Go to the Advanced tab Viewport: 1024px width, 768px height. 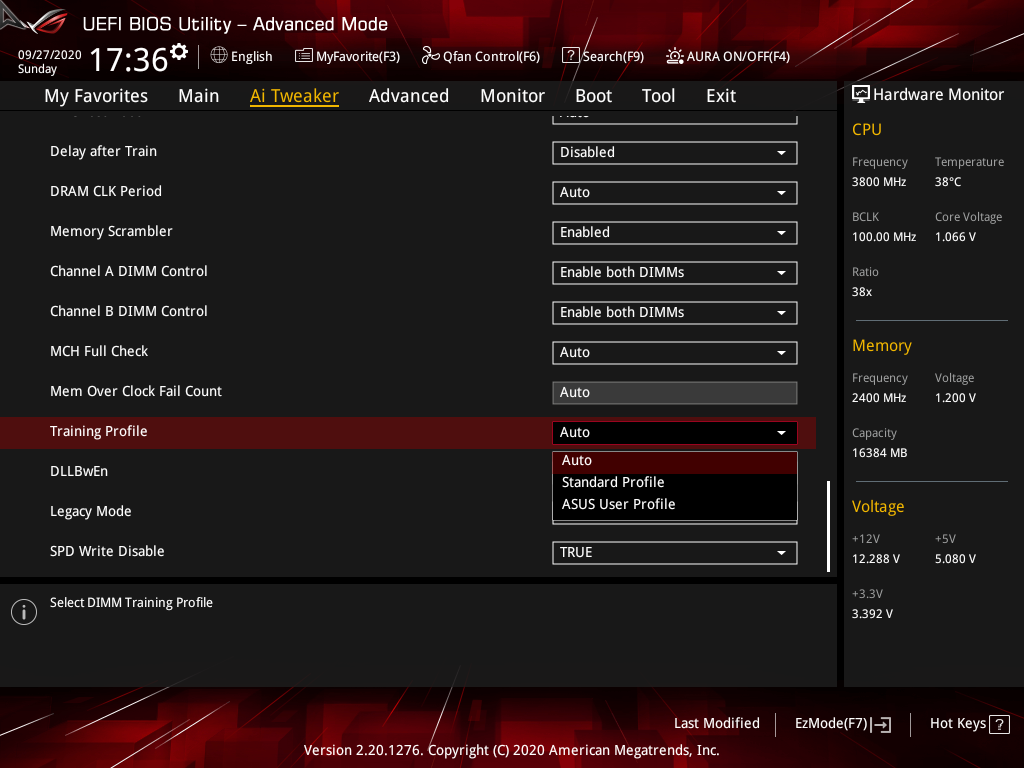(409, 96)
